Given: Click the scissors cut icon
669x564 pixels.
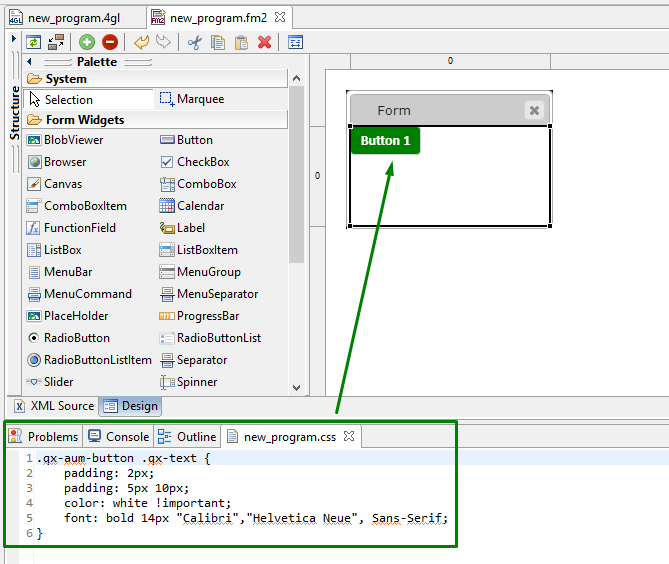Looking at the screenshot, I should [x=194, y=42].
